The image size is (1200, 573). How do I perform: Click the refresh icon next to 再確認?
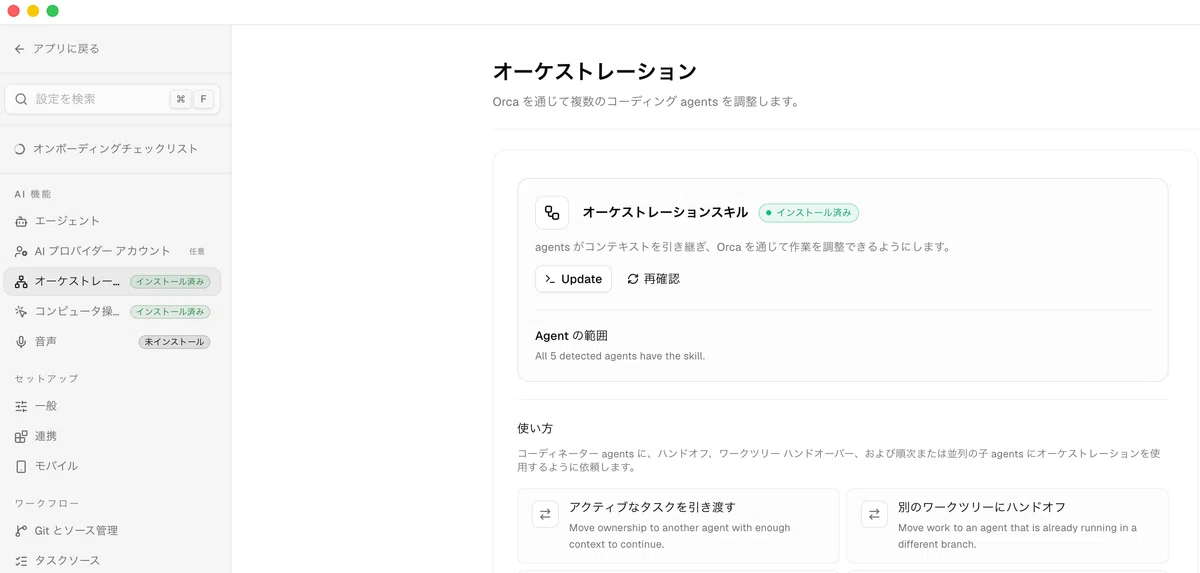633,279
